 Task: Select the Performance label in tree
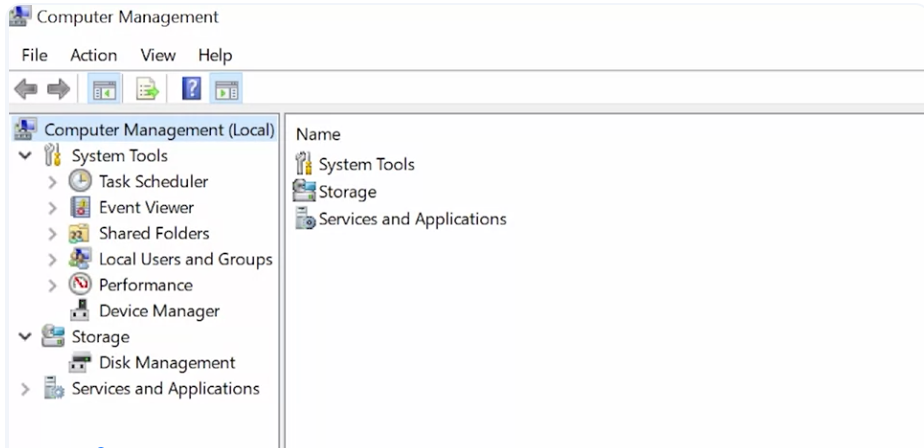pyautogui.click(x=146, y=285)
